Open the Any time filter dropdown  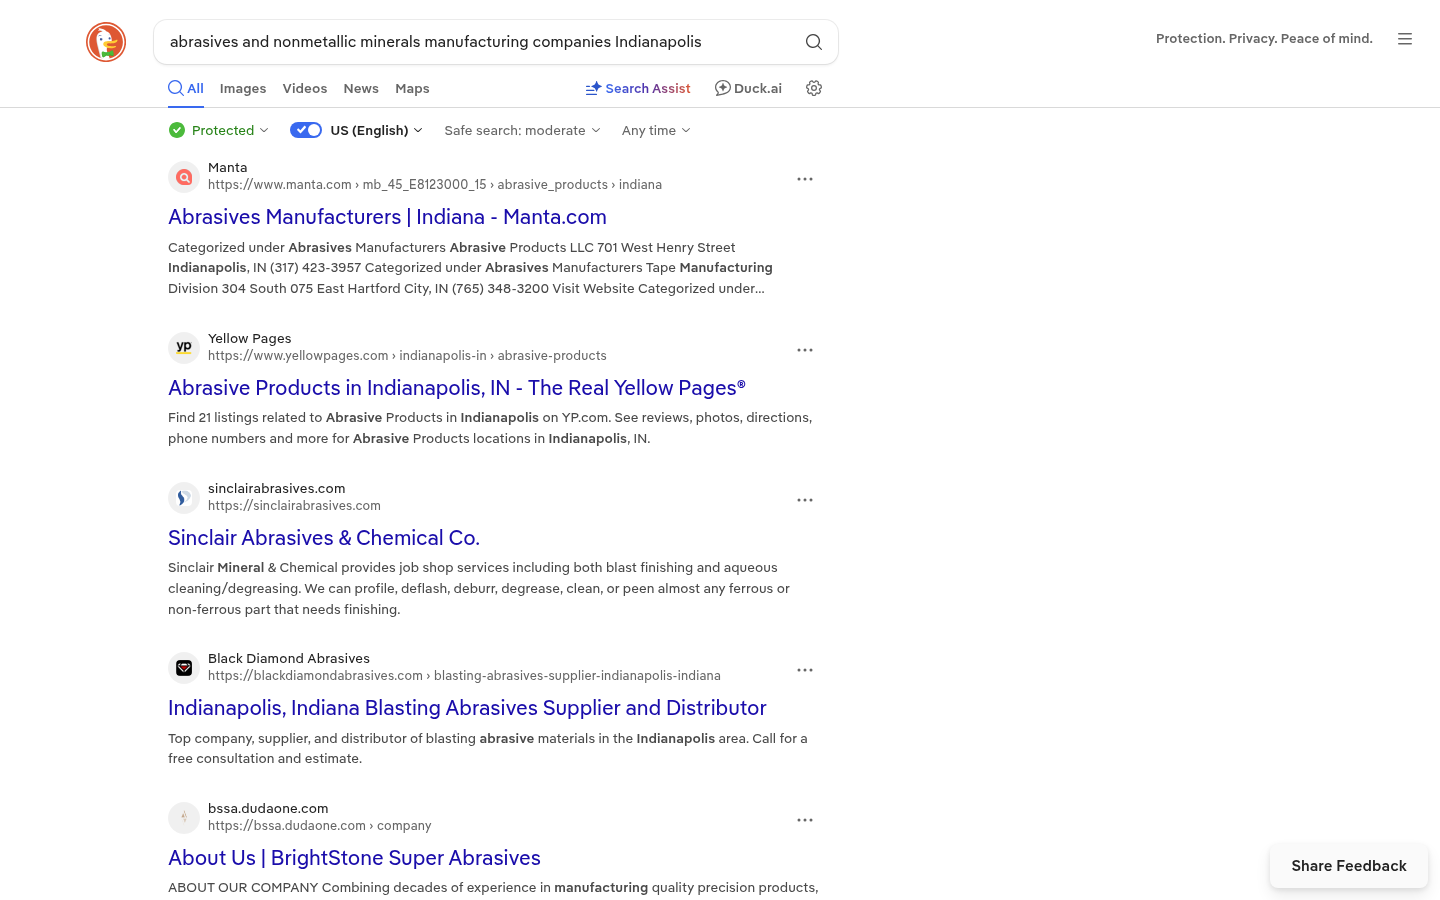coord(656,130)
